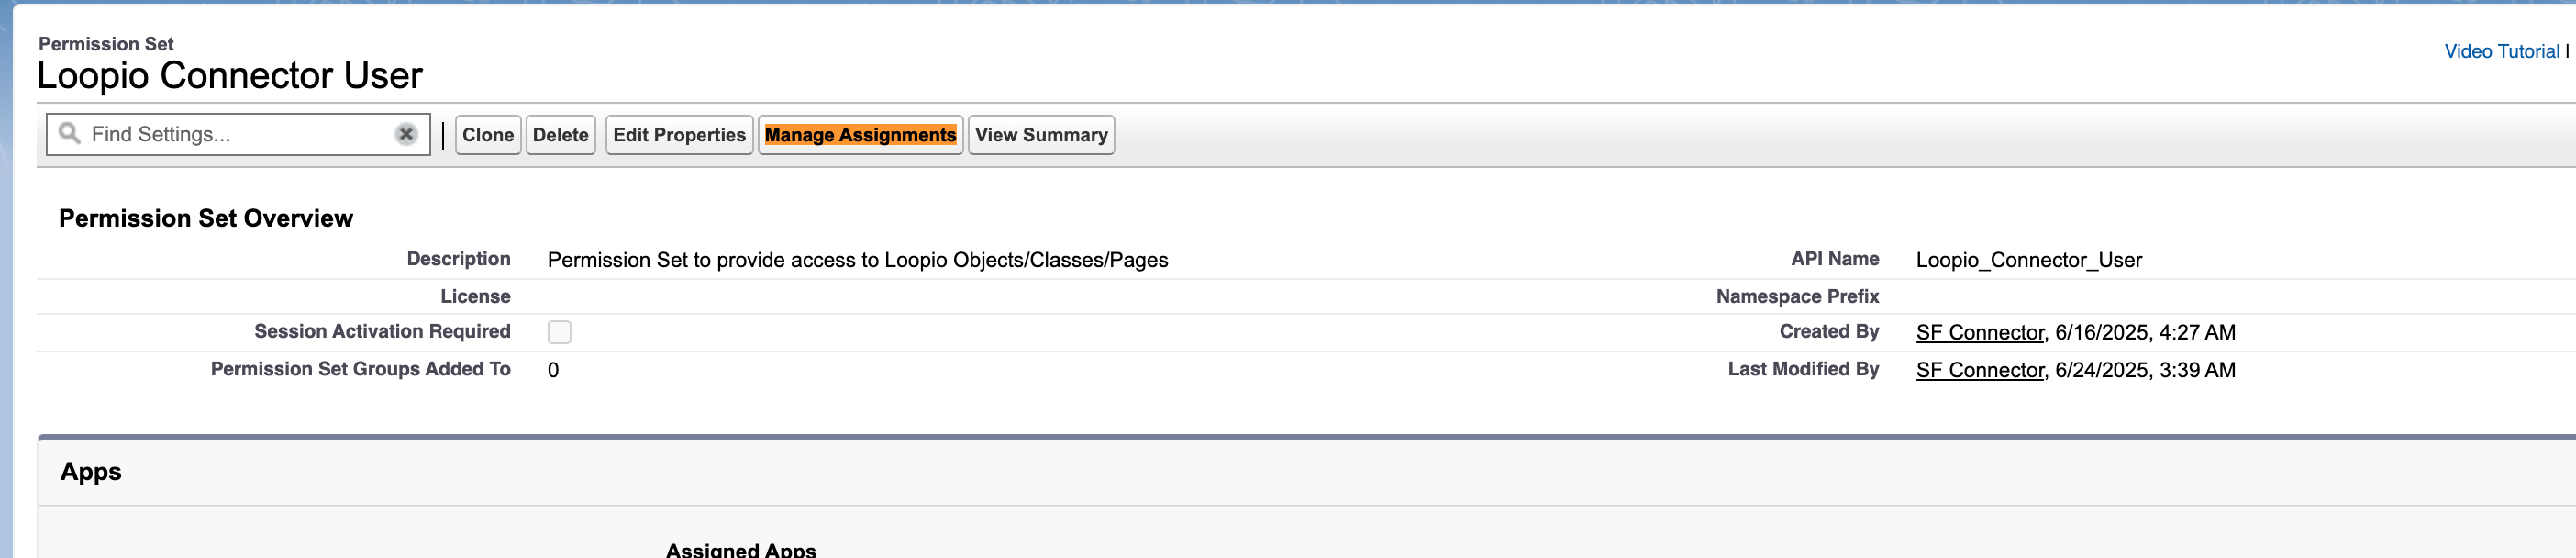Click the Delete button
2576x558 pixels.
(x=560, y=135)
